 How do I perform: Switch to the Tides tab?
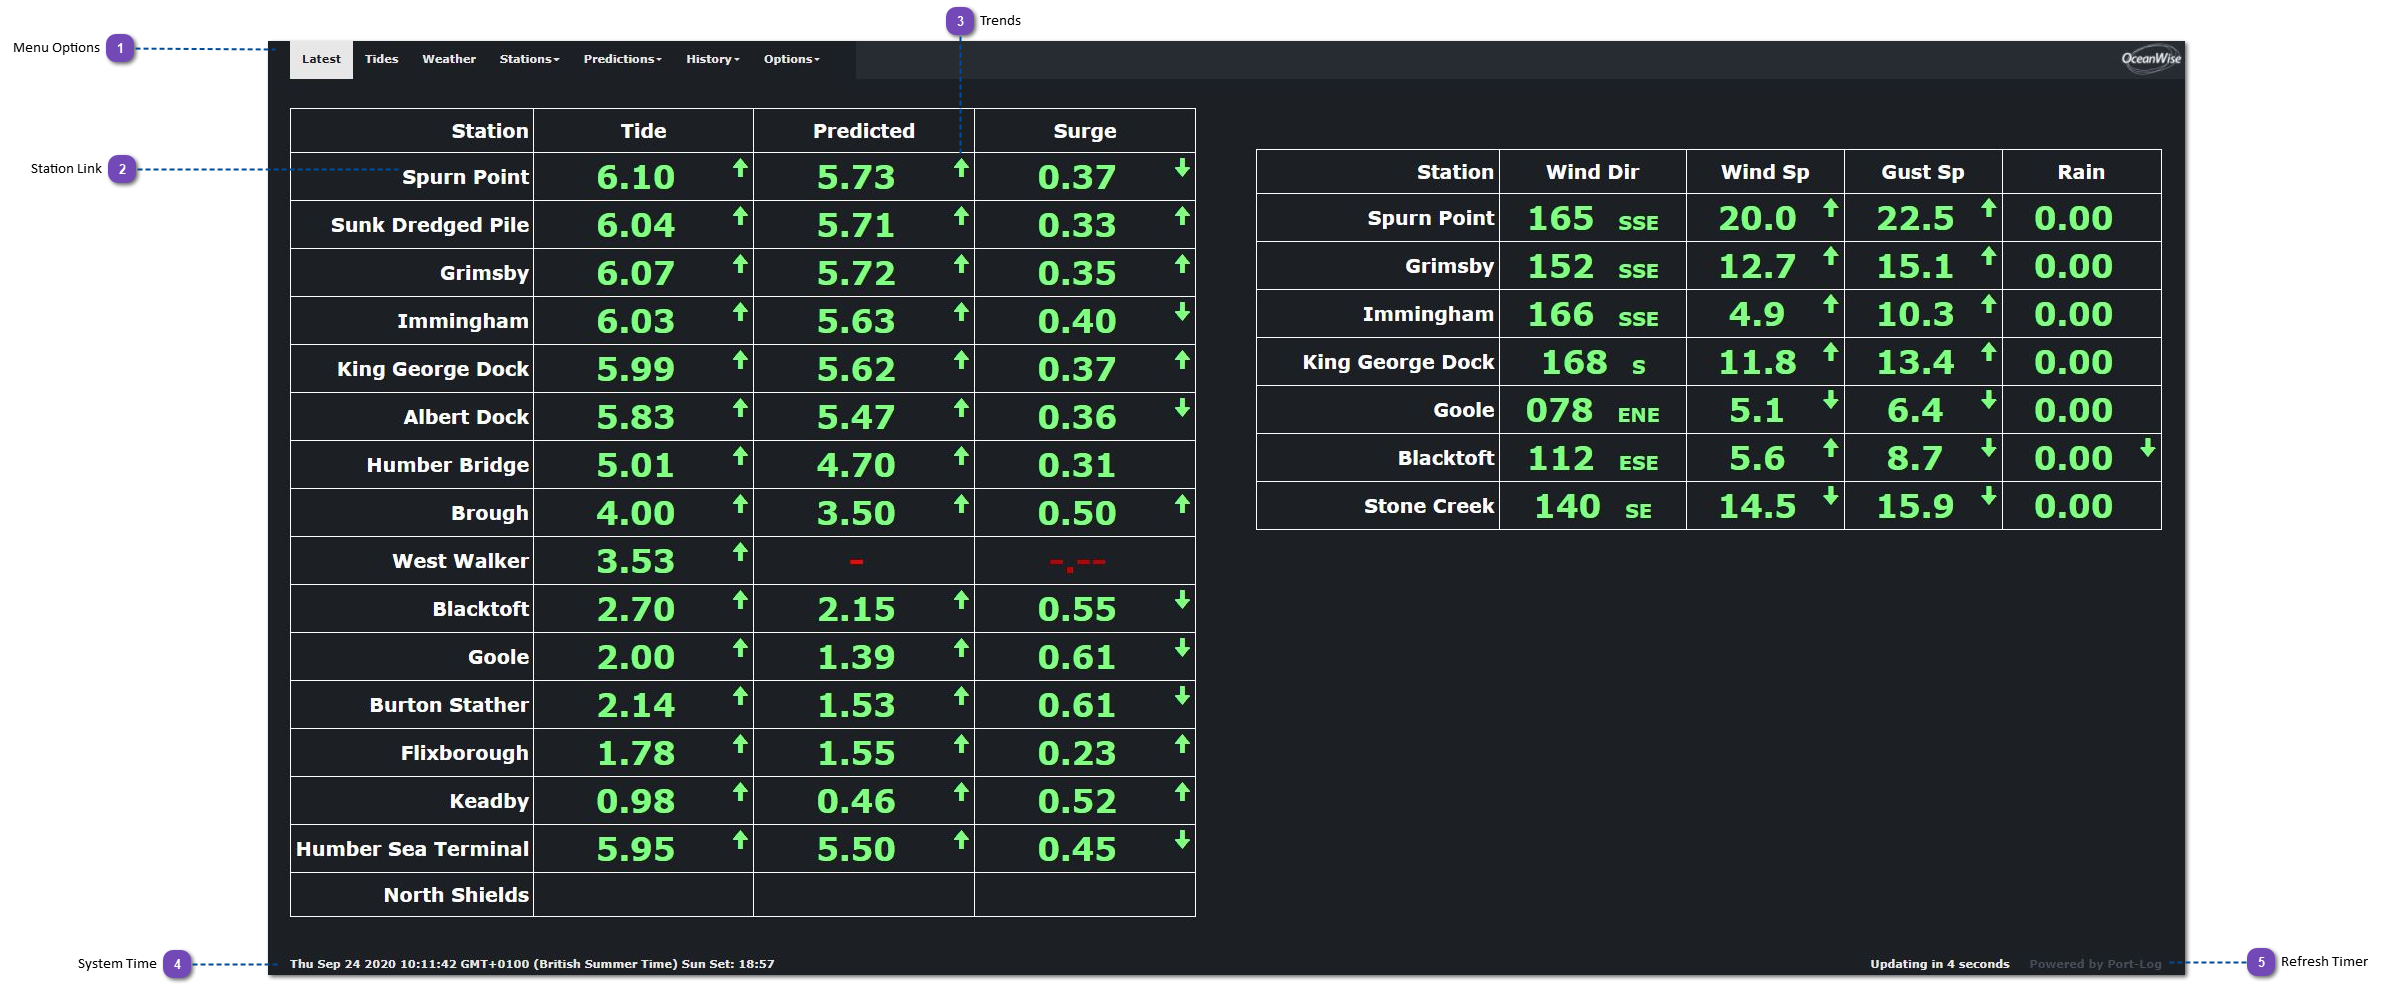pyautogui.click(x=381, y=60)
